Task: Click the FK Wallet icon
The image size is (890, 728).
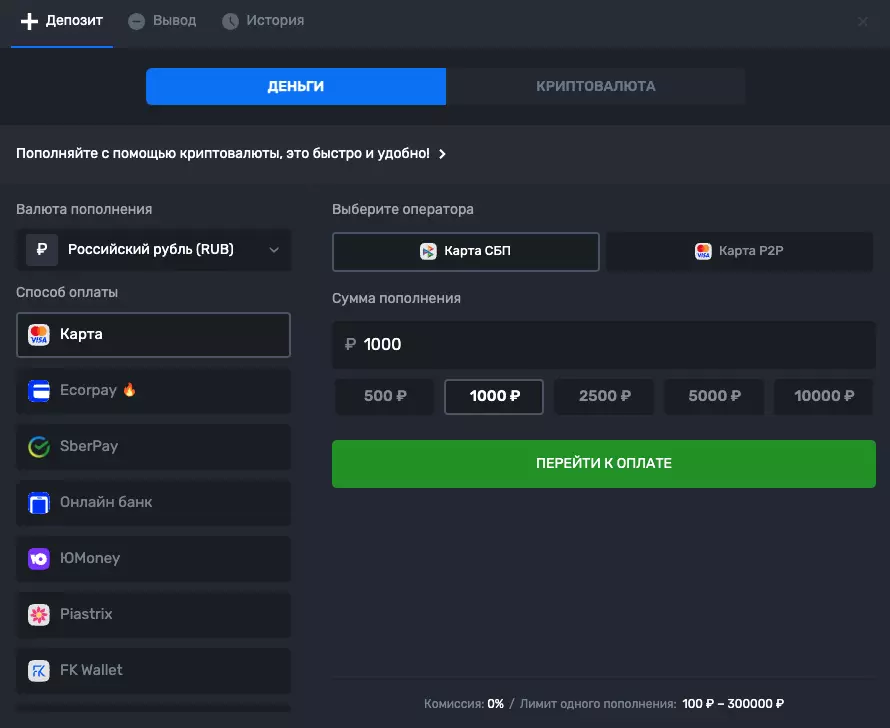Action: pyautogui.click(x=39, y=670)
